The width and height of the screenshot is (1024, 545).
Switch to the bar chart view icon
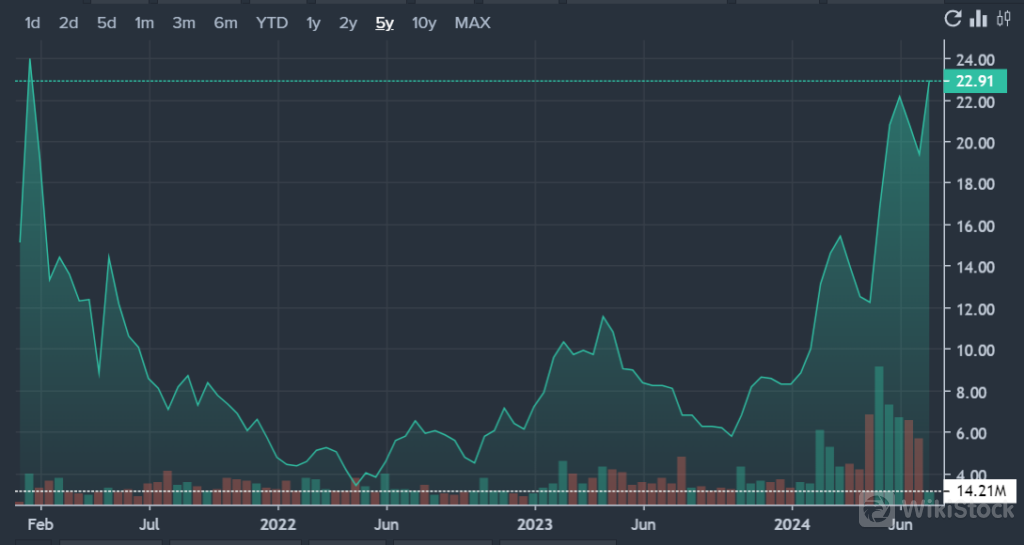point(978,19)
